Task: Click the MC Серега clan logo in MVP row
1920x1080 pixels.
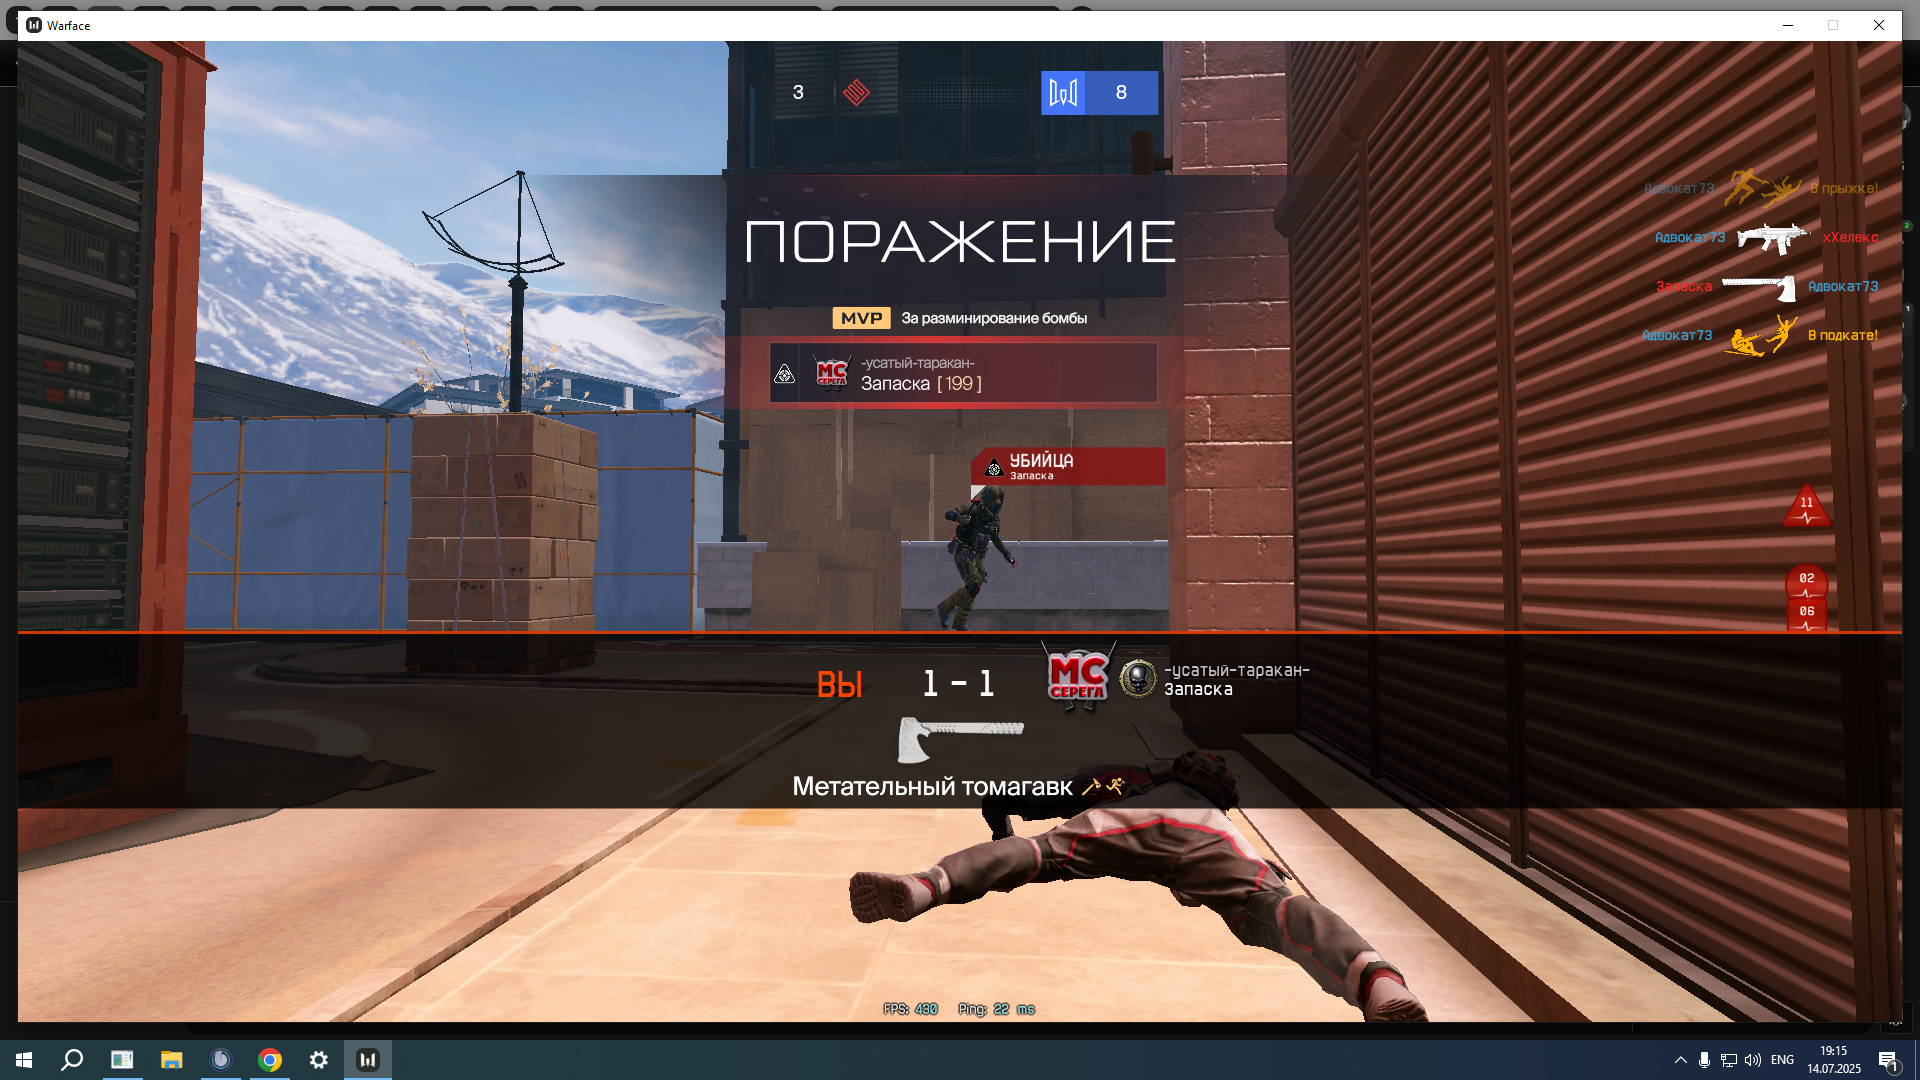Action: pos(832,374)
